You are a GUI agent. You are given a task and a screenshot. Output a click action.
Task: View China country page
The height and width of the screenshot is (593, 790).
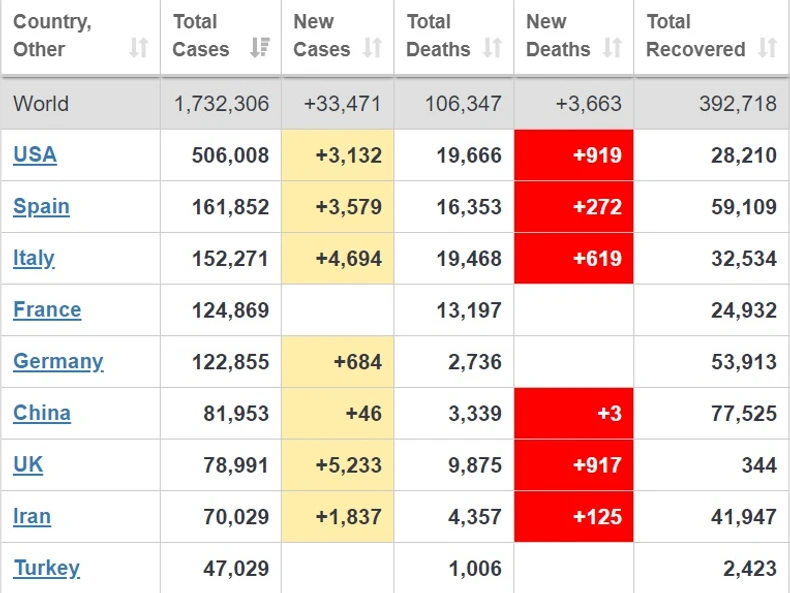tap(42, 413)
